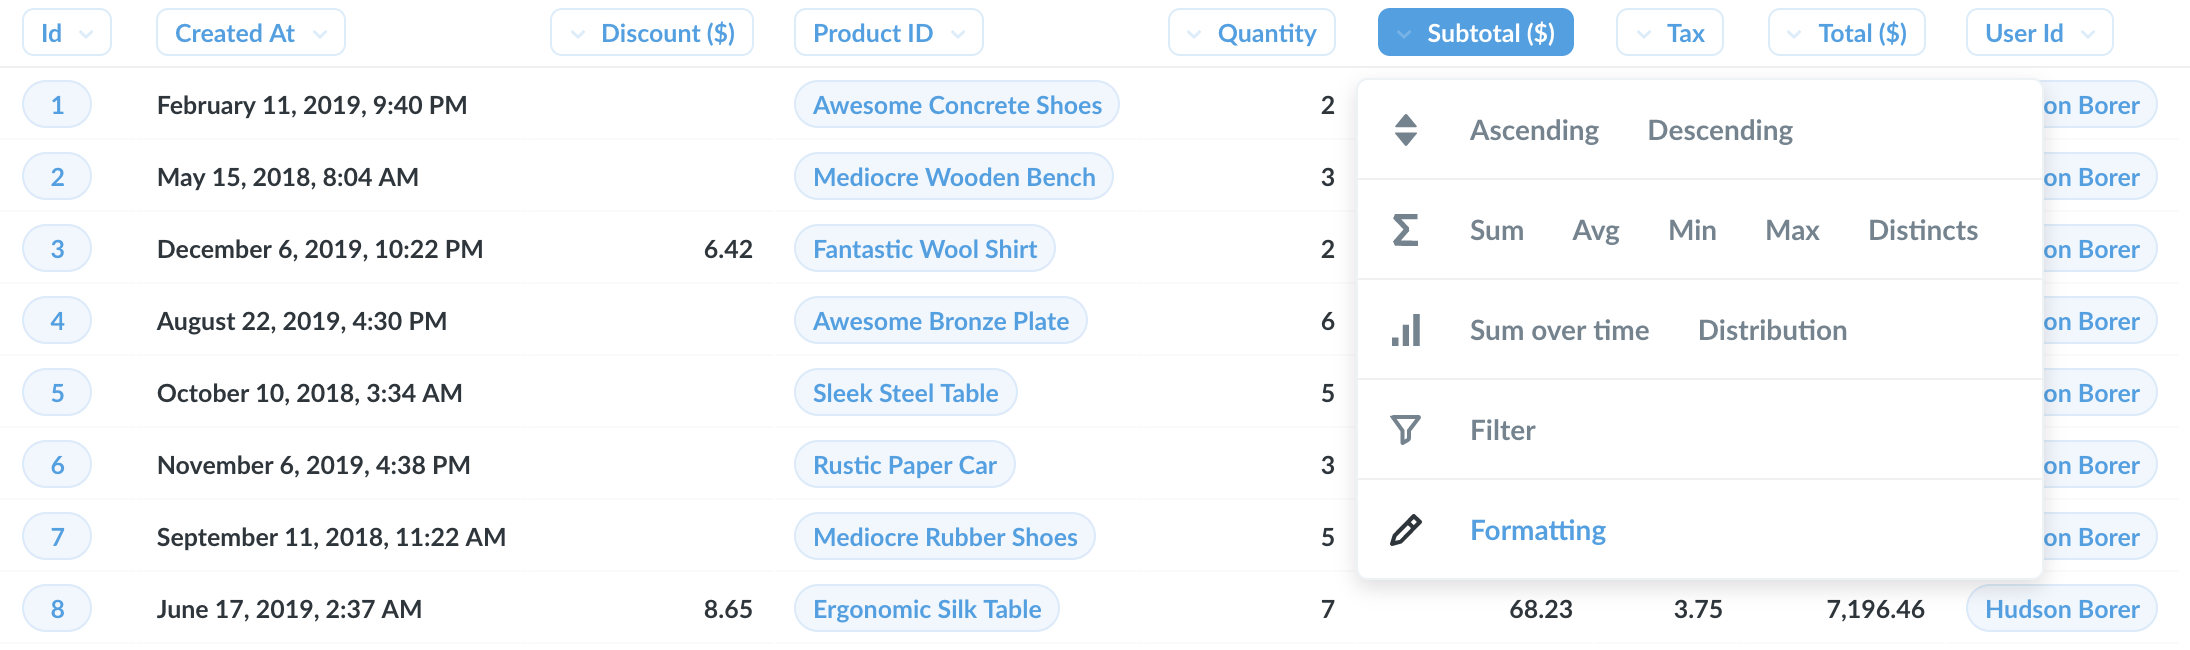Click the Hudson Borer user badge on row 8

2061,608
